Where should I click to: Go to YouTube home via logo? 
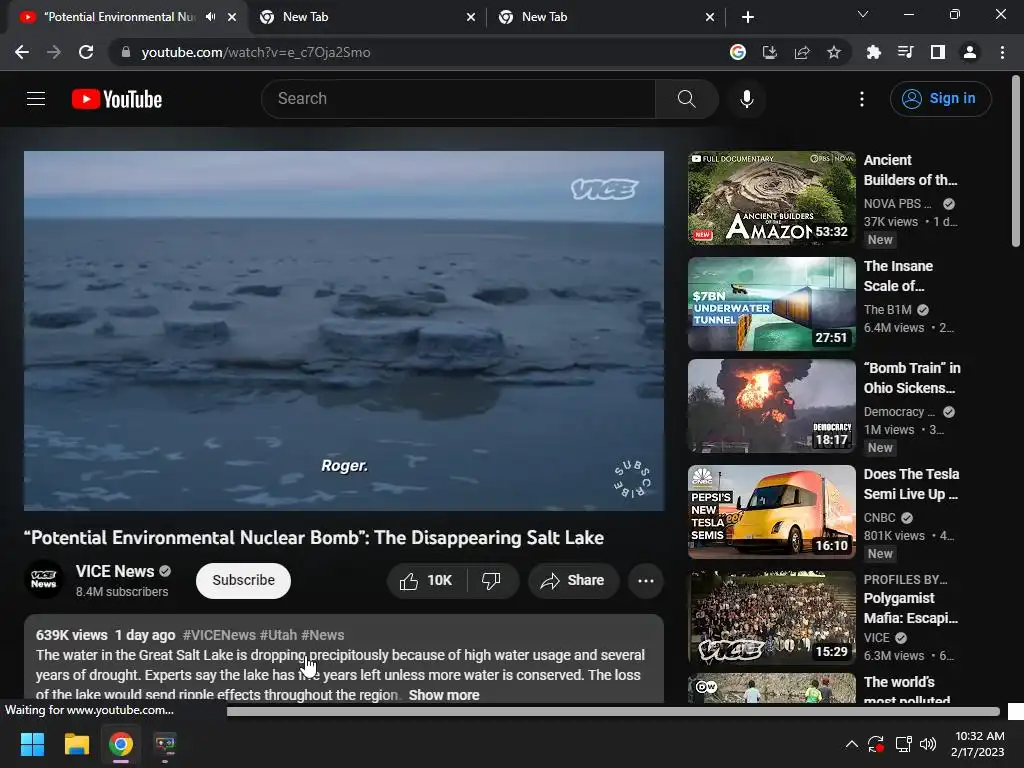click(x=117, y=99)
